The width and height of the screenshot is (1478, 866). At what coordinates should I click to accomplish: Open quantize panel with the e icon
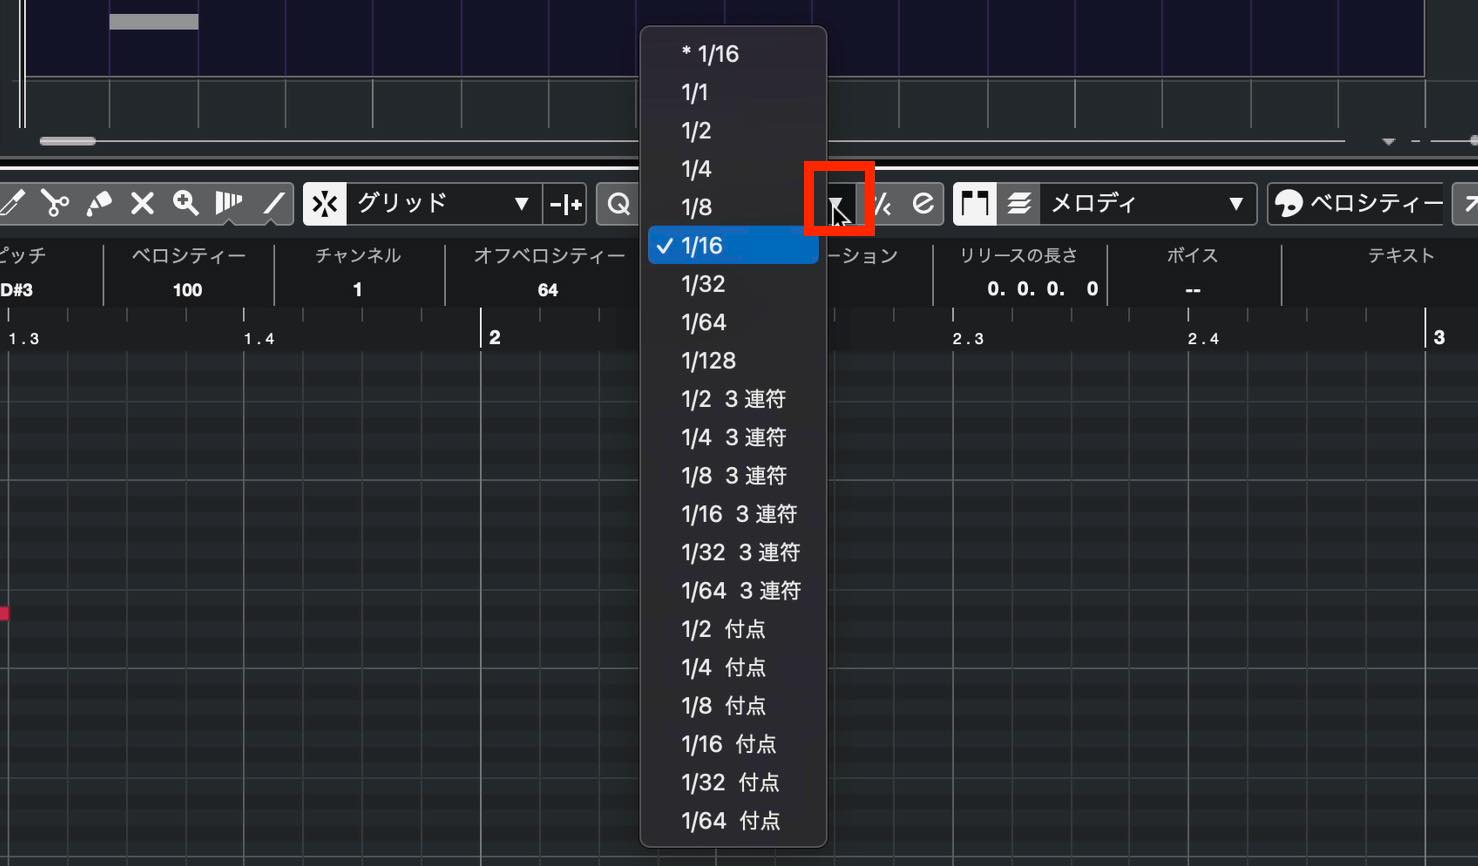coord(922,204)
